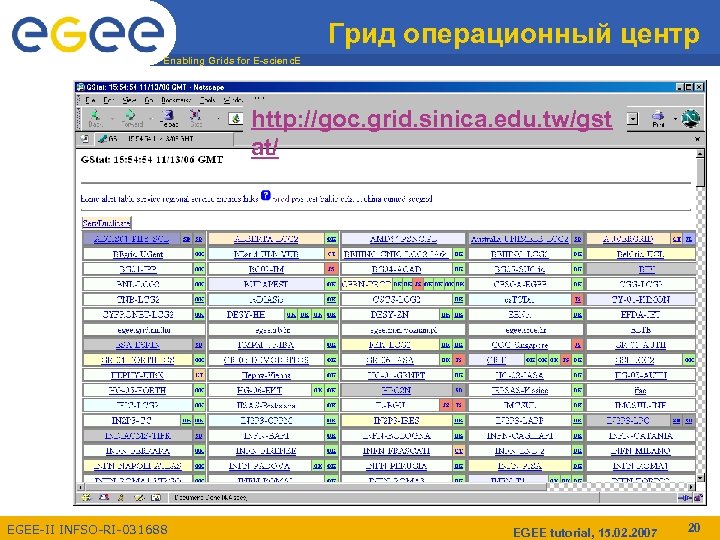Select the GStat browser tab
Screen dimensions: 720x540
165,139
